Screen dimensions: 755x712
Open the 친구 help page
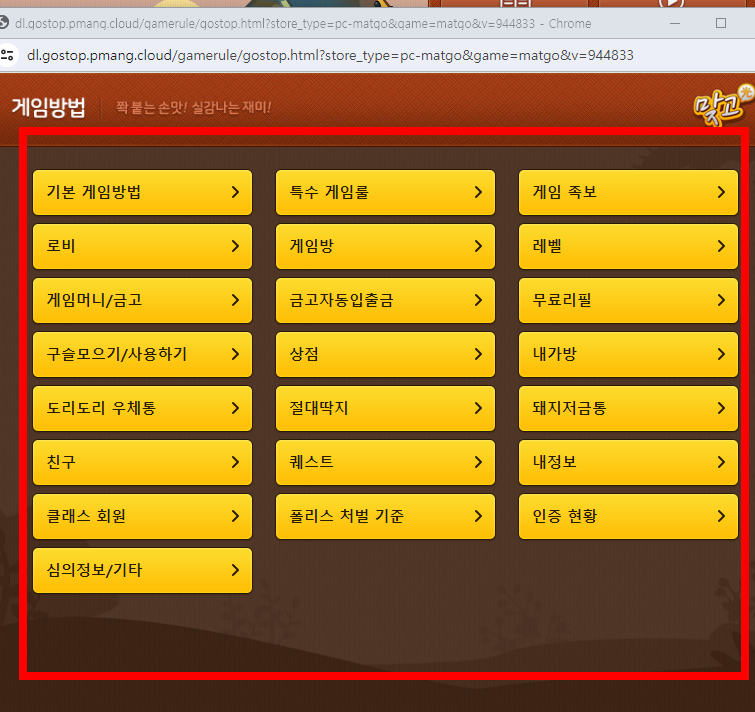point(142,462)
